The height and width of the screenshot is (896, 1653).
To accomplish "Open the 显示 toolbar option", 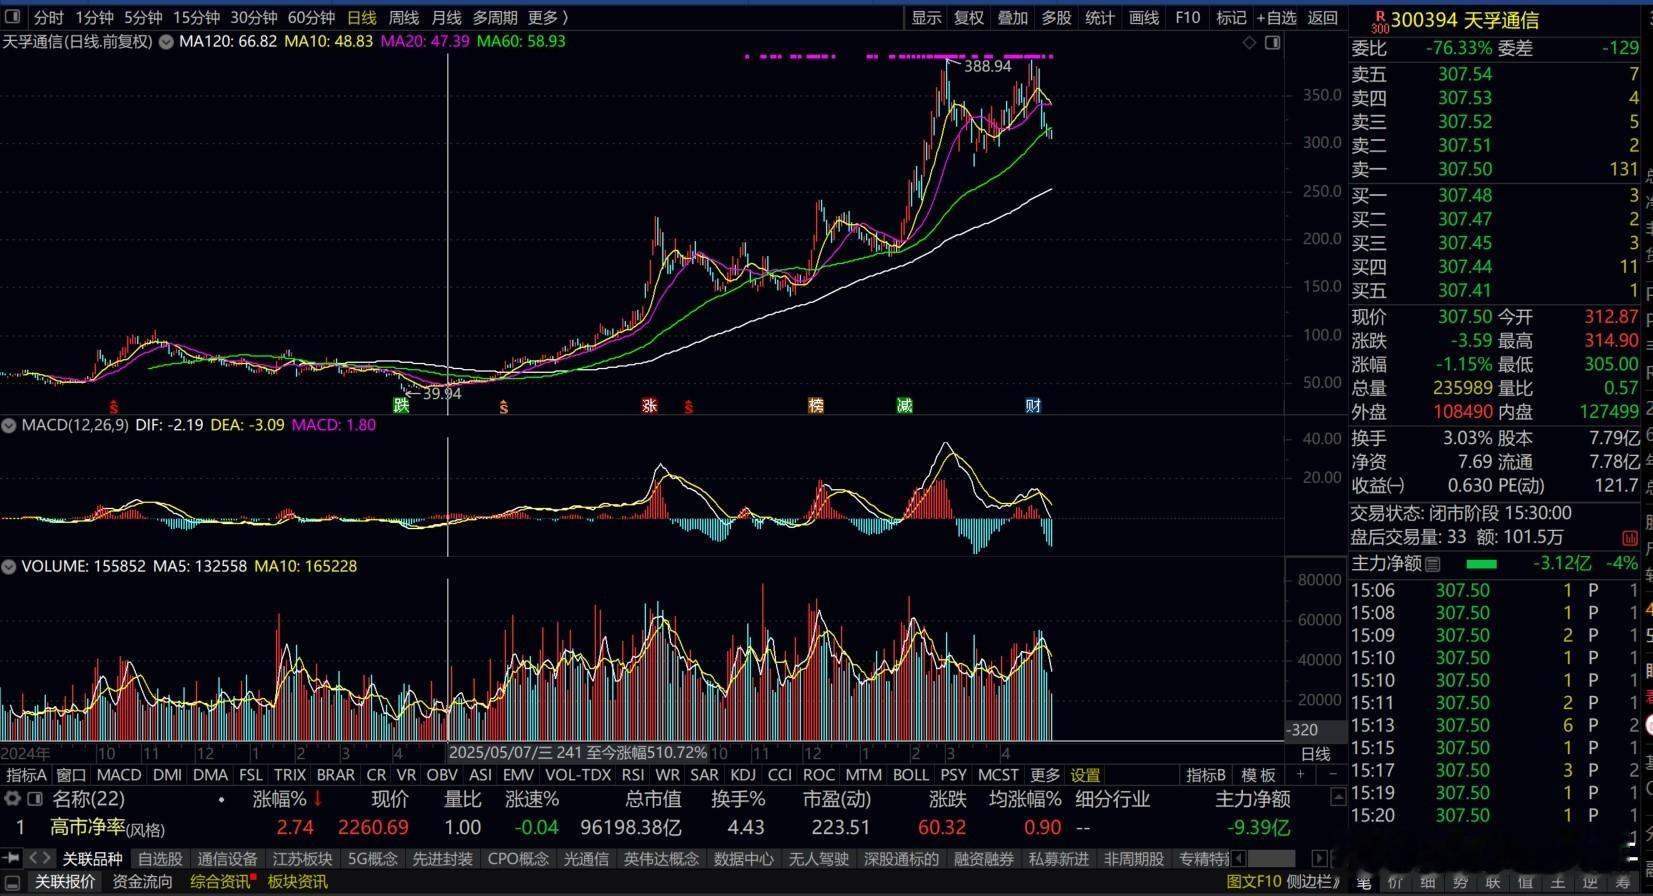I will (926, 17).
